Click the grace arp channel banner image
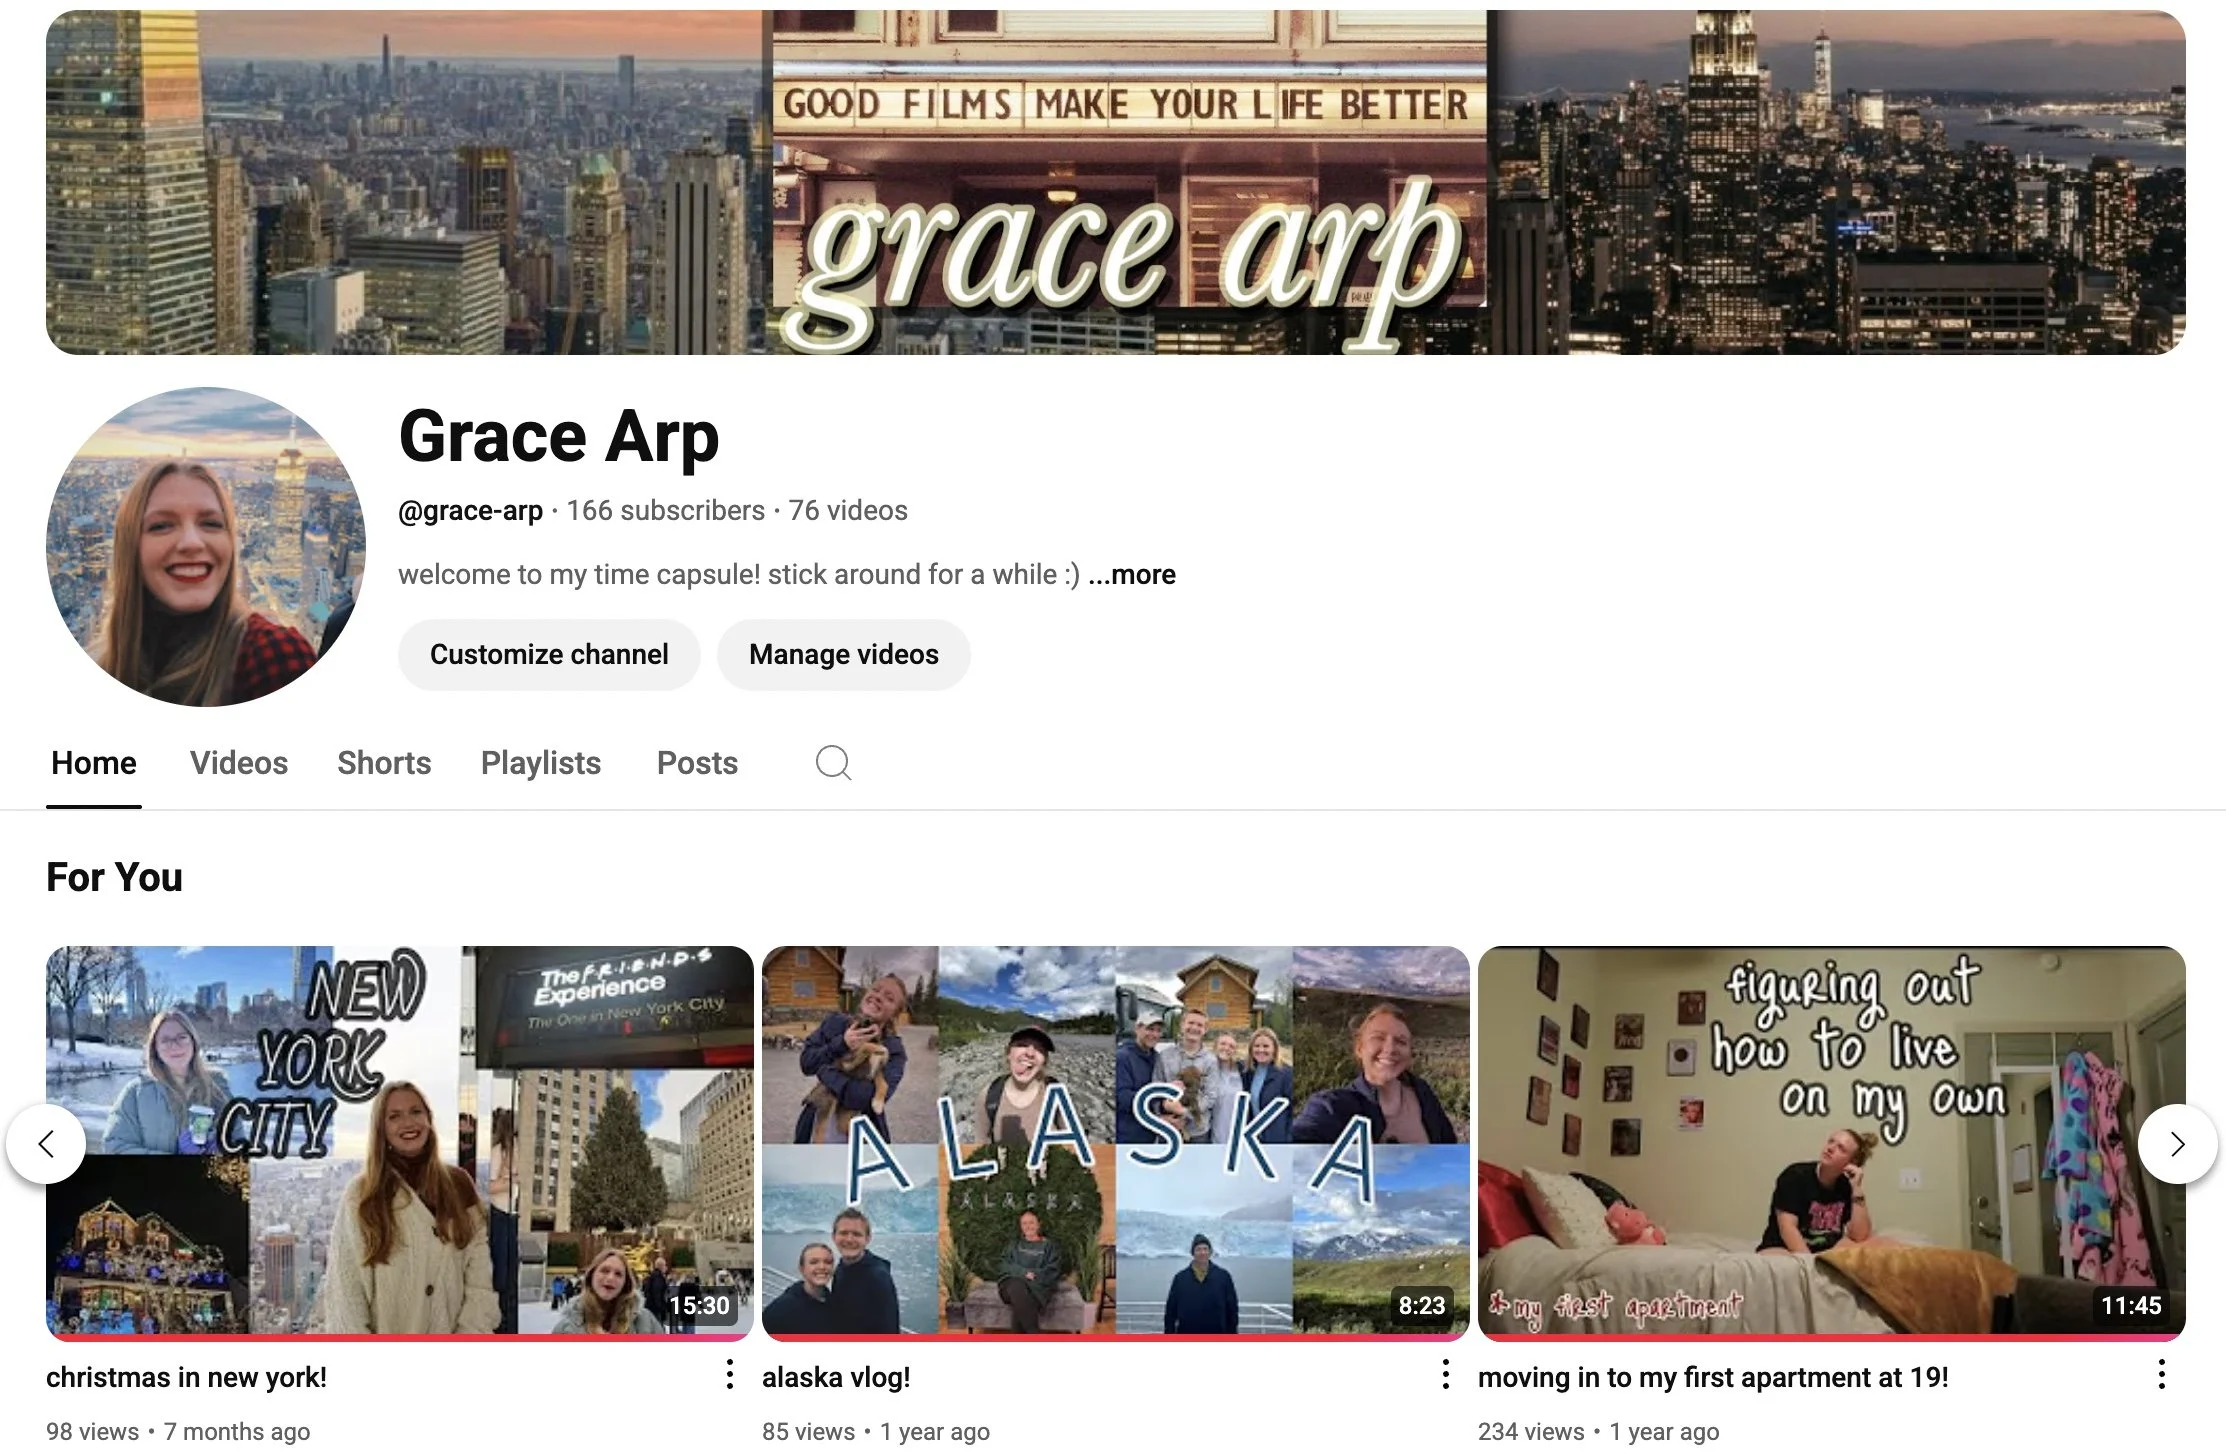The height and width of the screenshot is (1454, 2226). pos(1115,182)
